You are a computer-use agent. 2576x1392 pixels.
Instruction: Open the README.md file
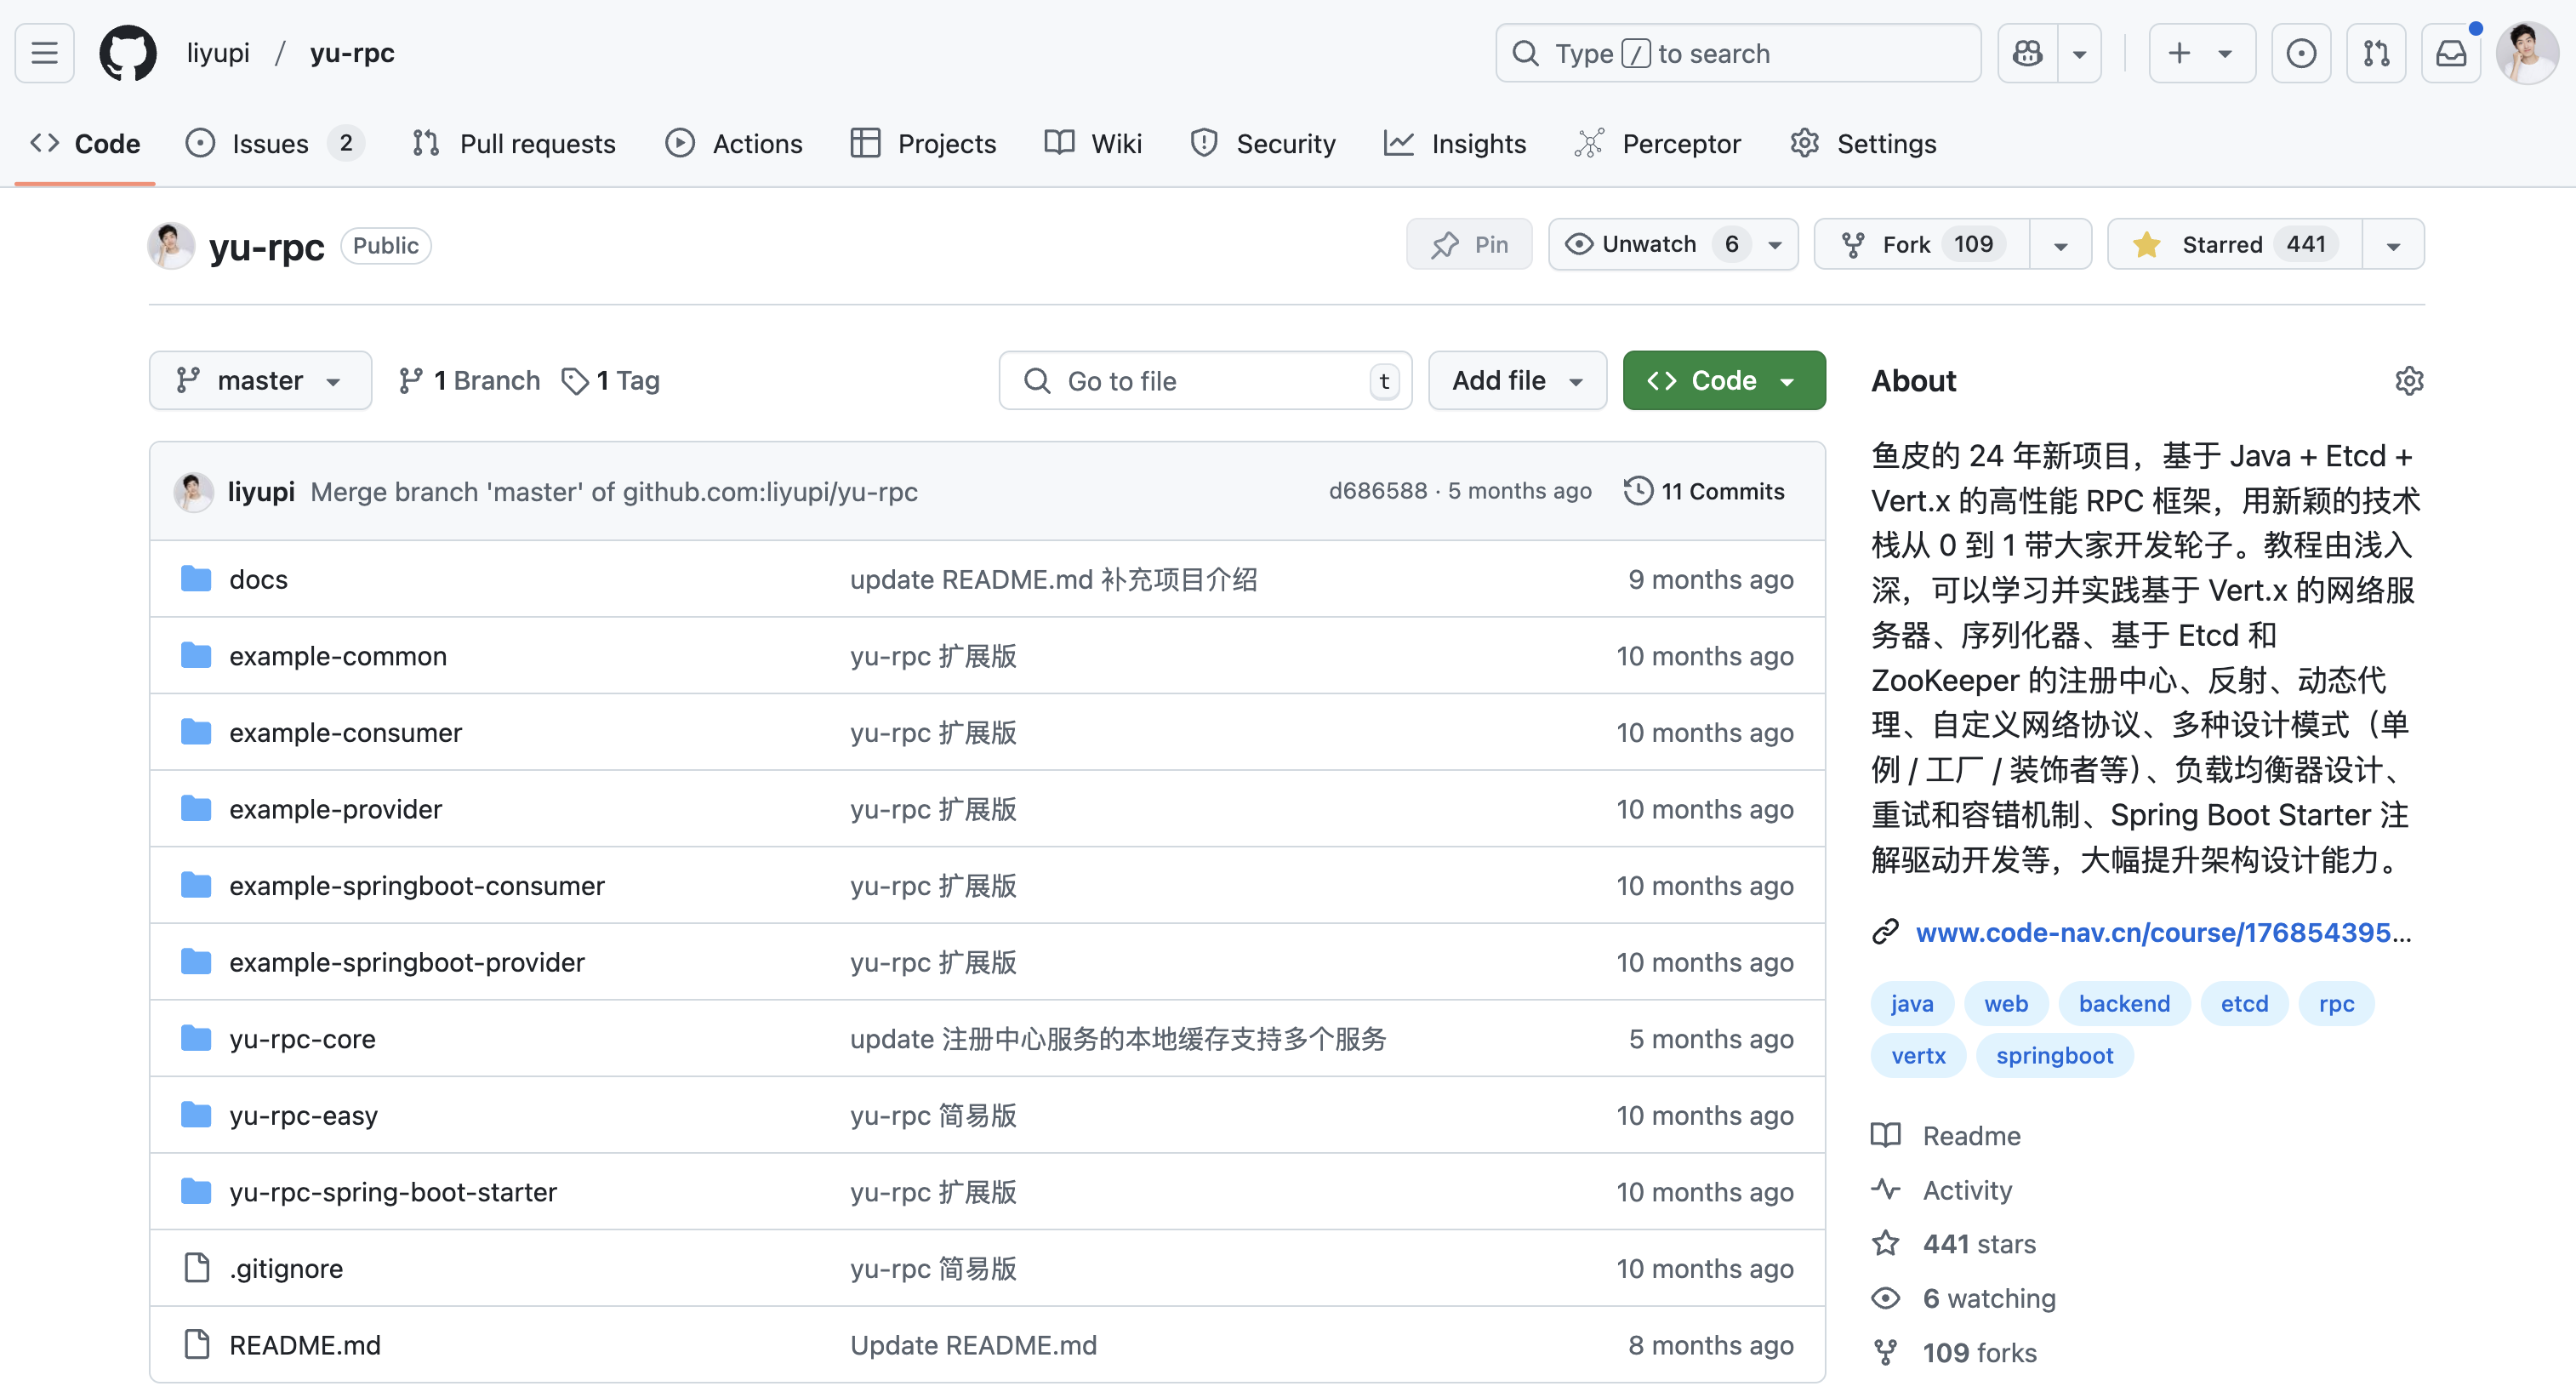coord(305,1345)
